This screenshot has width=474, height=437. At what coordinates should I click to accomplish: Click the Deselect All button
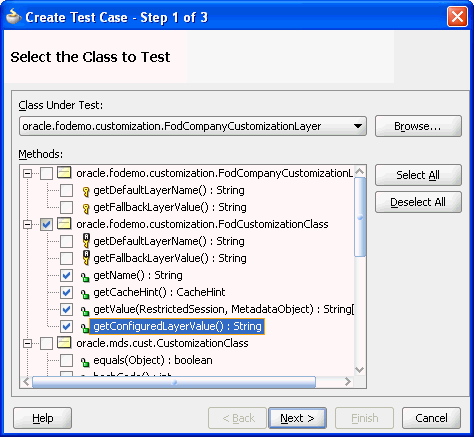tap(418, 202)
